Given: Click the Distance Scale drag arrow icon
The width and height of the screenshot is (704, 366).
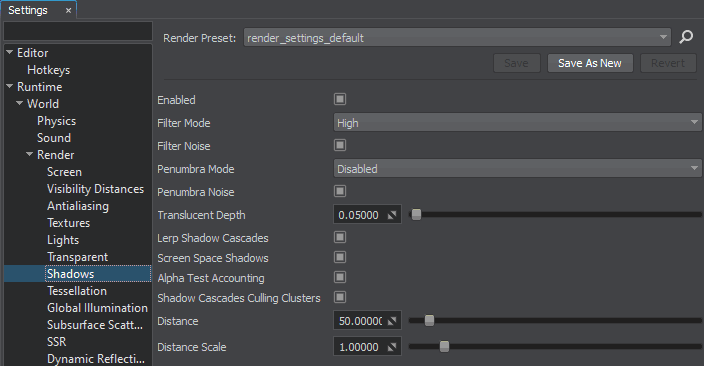Looking at the screenshot, I should click(392, 347).
